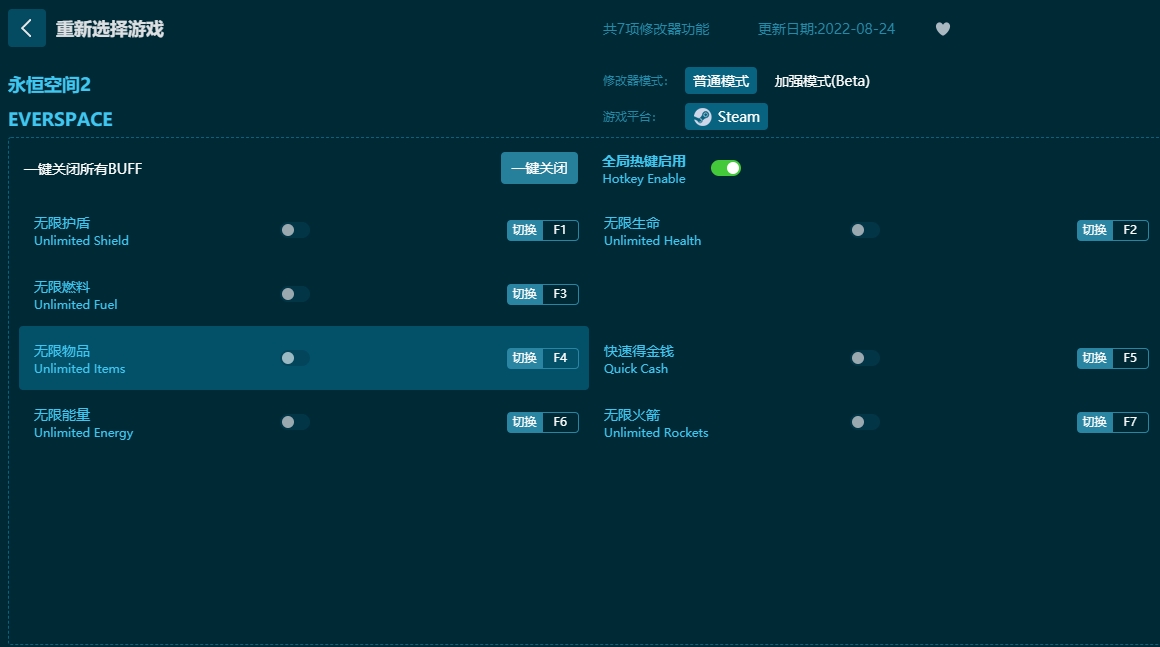Click the F6 hotkey field
1160x647 pixels.
pyautogui.click(x=560, y=422)
